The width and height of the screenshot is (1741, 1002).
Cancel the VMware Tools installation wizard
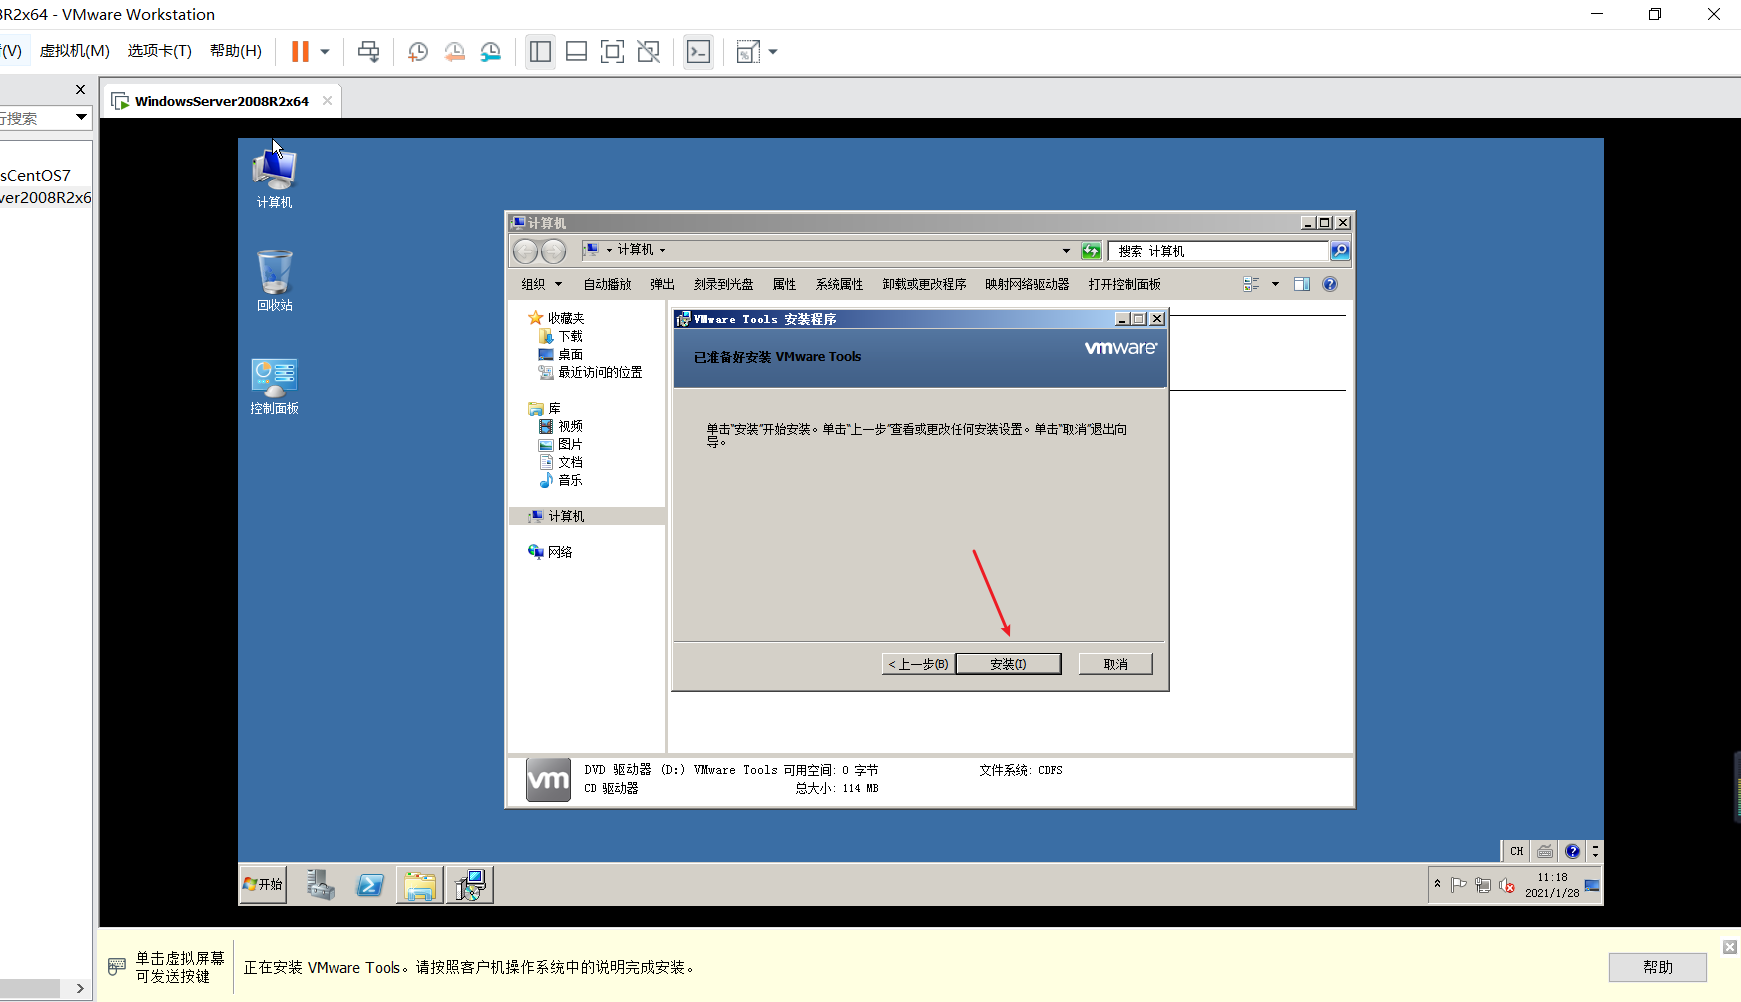tap(1115, 663)
